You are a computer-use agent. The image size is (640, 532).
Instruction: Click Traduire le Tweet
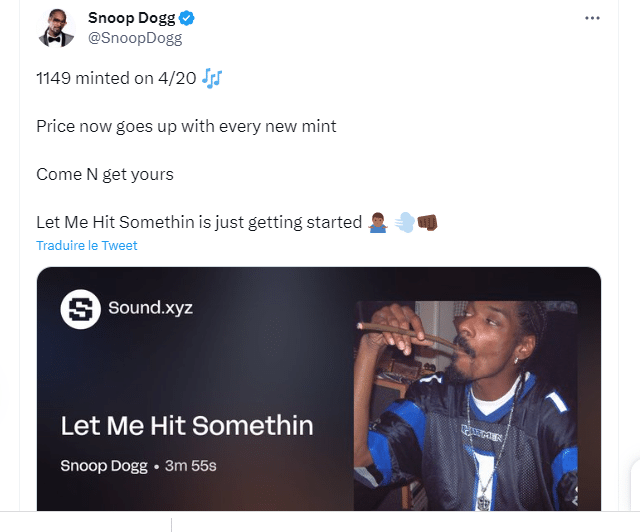[87, 245]
